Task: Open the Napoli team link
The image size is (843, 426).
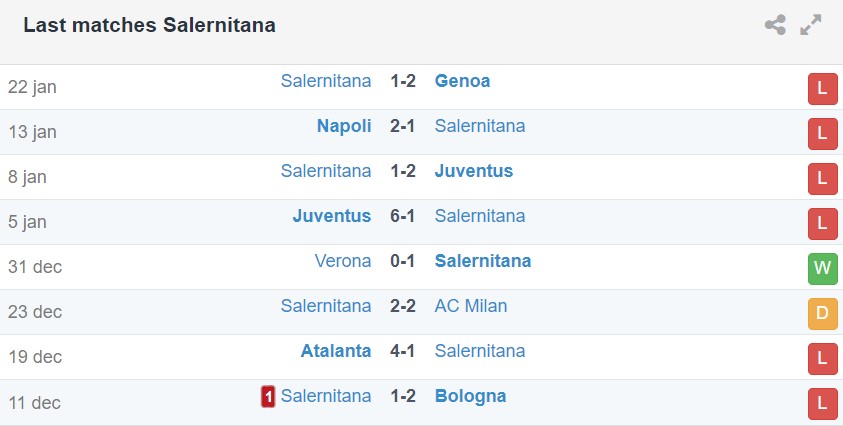Action: (344, 126)
